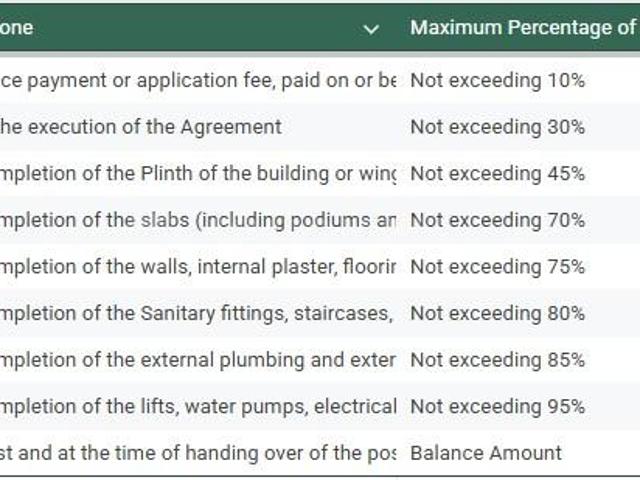Image resolution: width=640 pixels, height=480 pixels.
Task: Click the execution of the Agreement cell
Action: click(x=140, y=127)
